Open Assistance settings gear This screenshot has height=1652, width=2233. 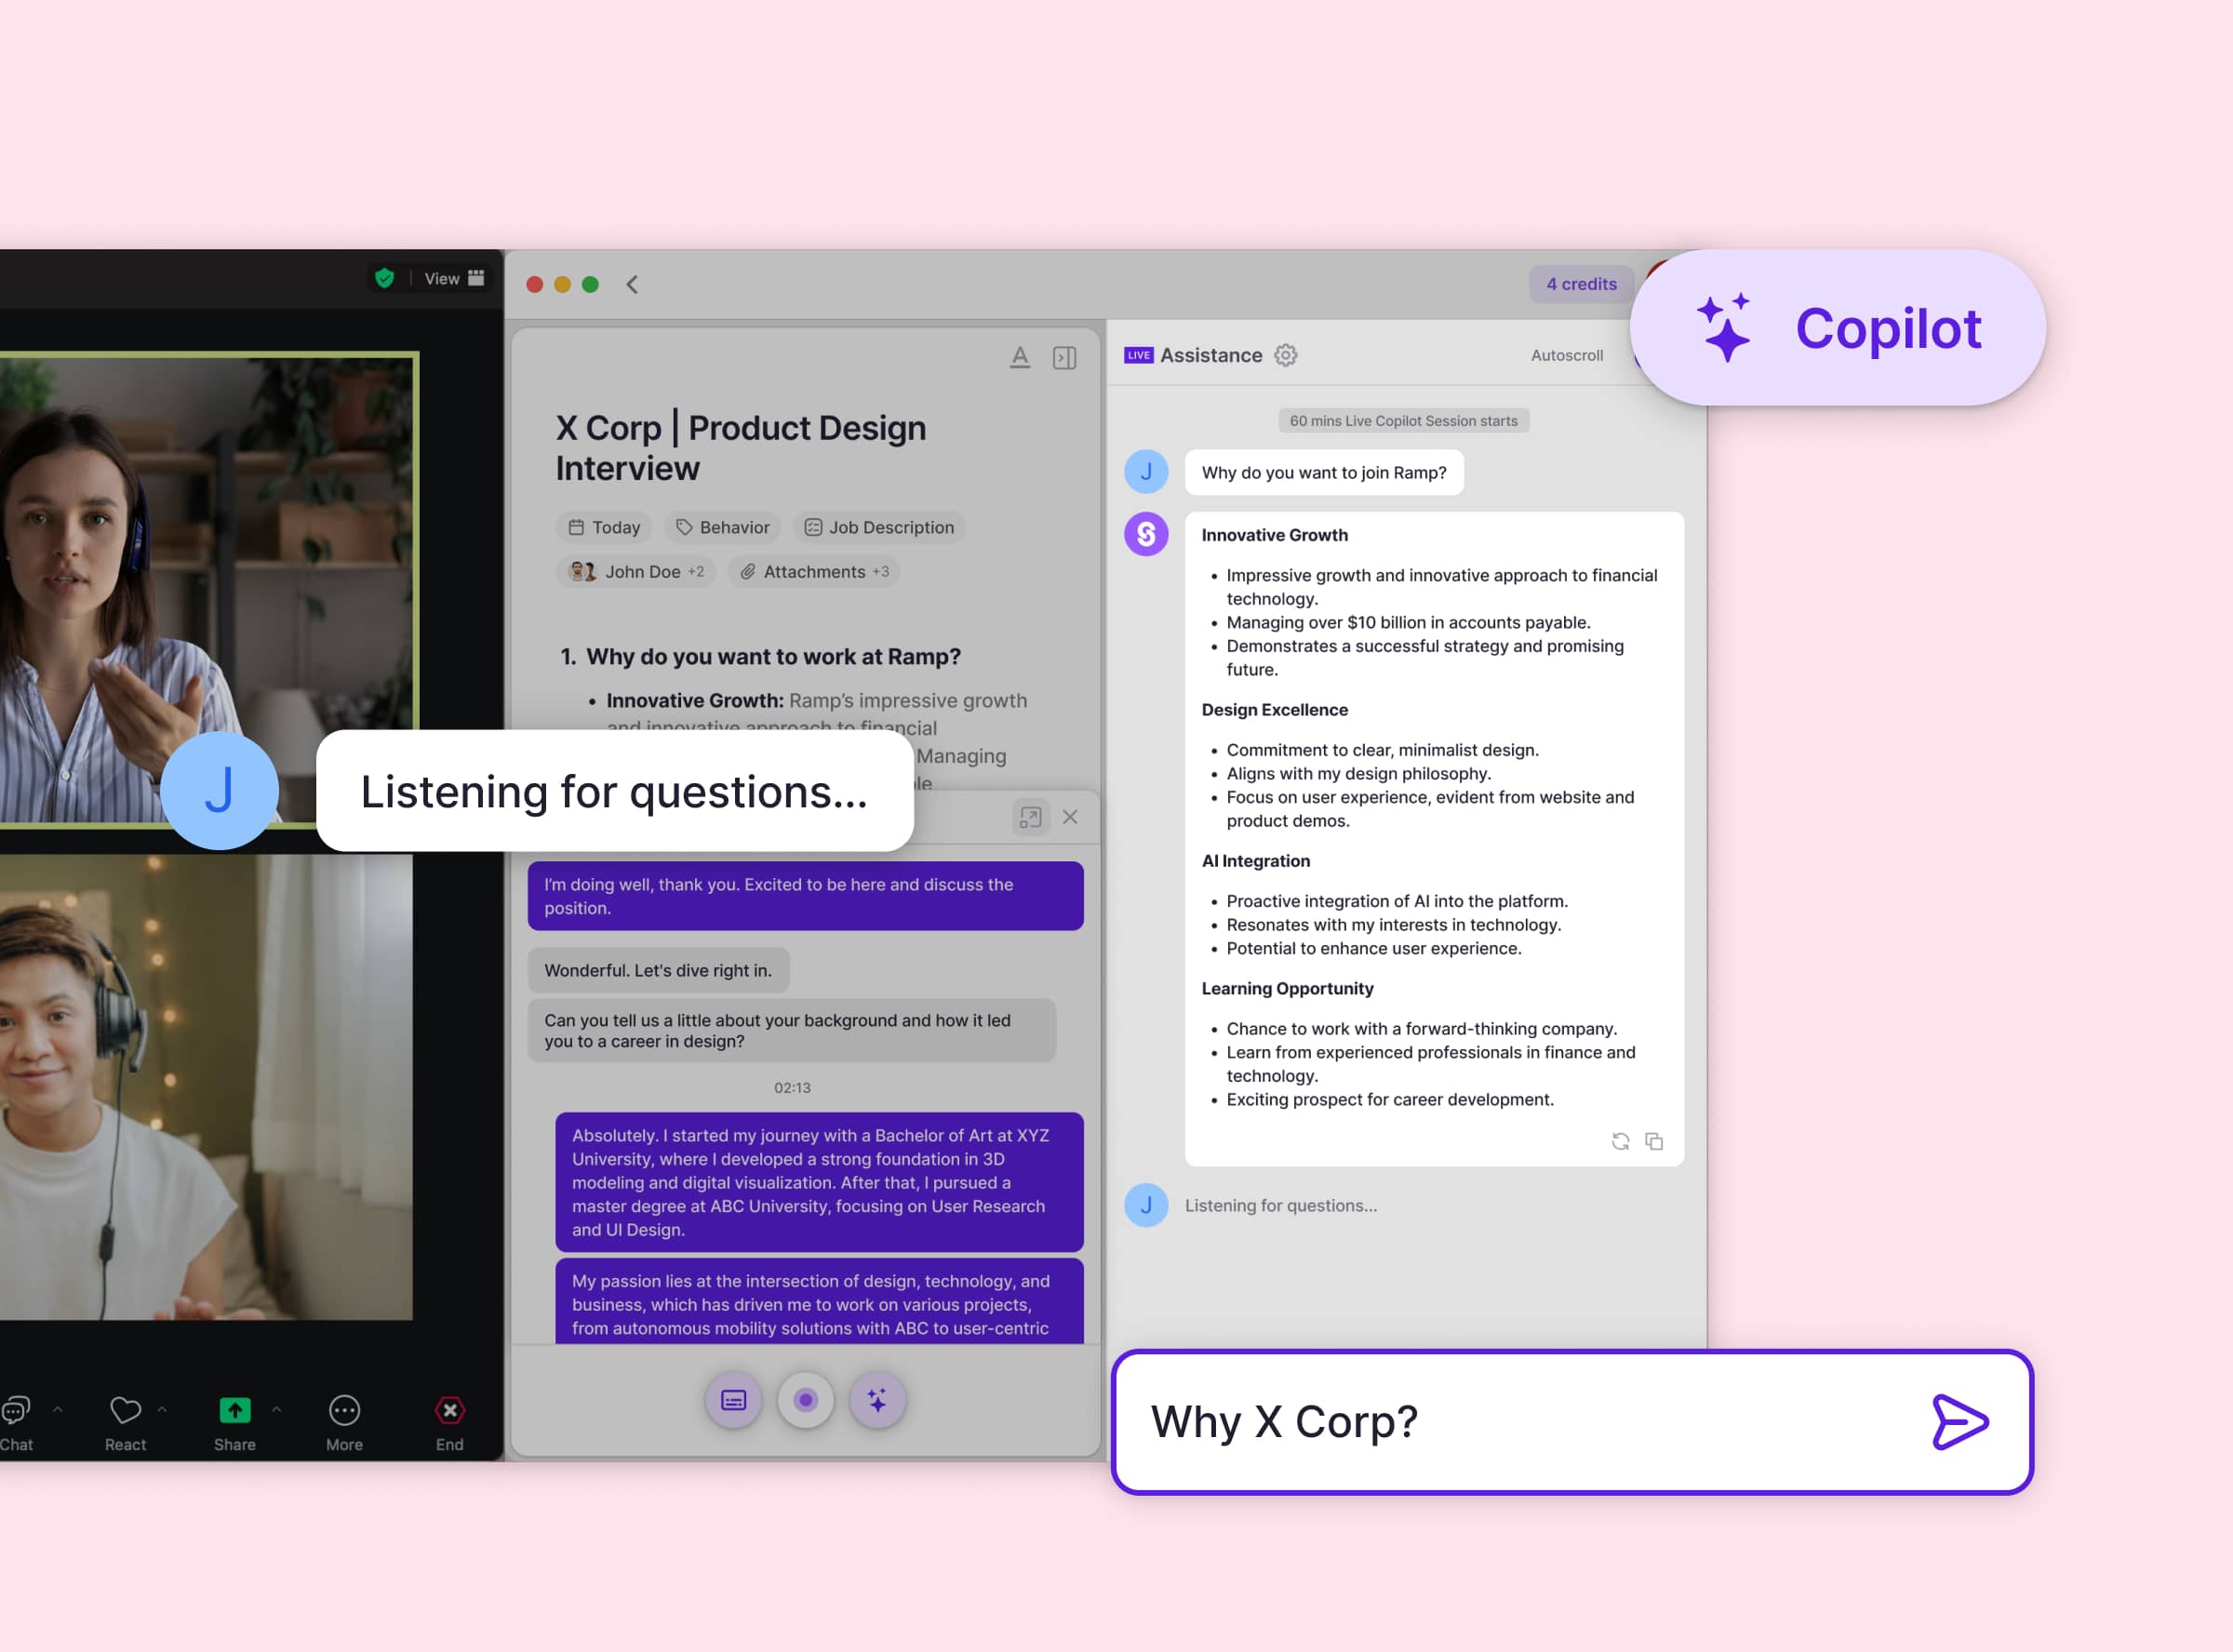(x=1285, y=355)
